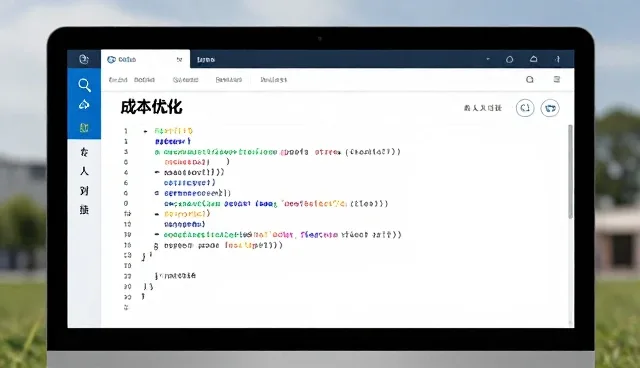Open the third item in the menu row
The image size is (640, 368).
(x=185, y=80)
